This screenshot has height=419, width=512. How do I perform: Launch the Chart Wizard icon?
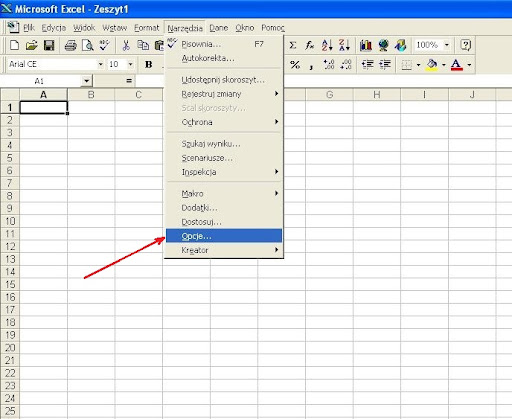click(366, 45)
